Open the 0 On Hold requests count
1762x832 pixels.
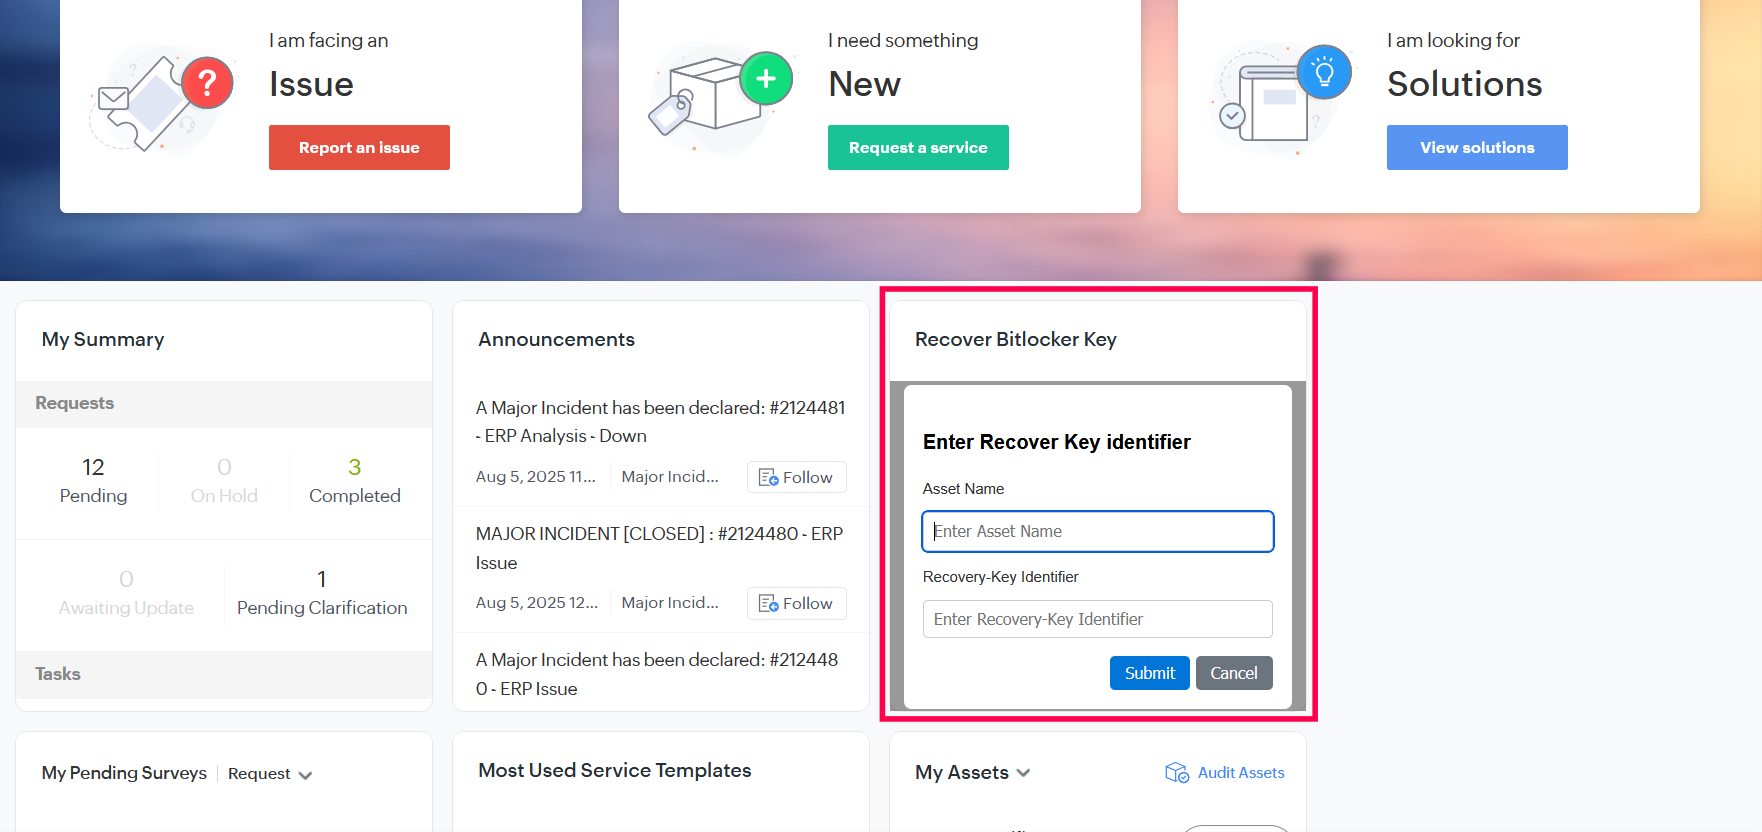pos(224,481)
